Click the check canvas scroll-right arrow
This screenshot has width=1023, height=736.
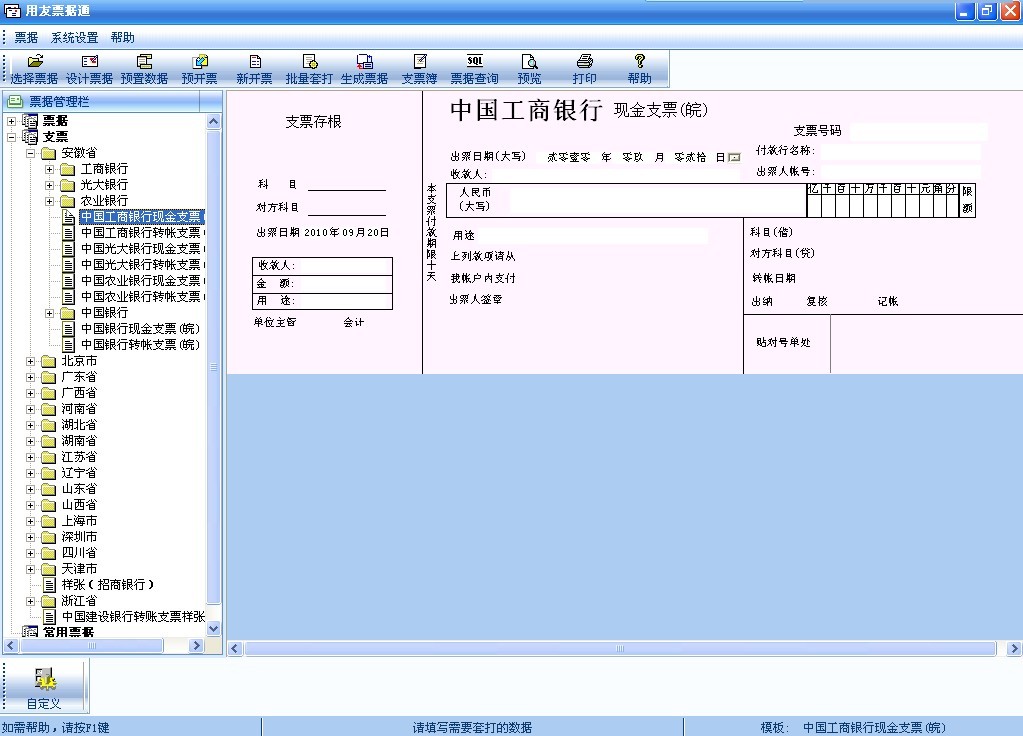[x=1014, y=649]
